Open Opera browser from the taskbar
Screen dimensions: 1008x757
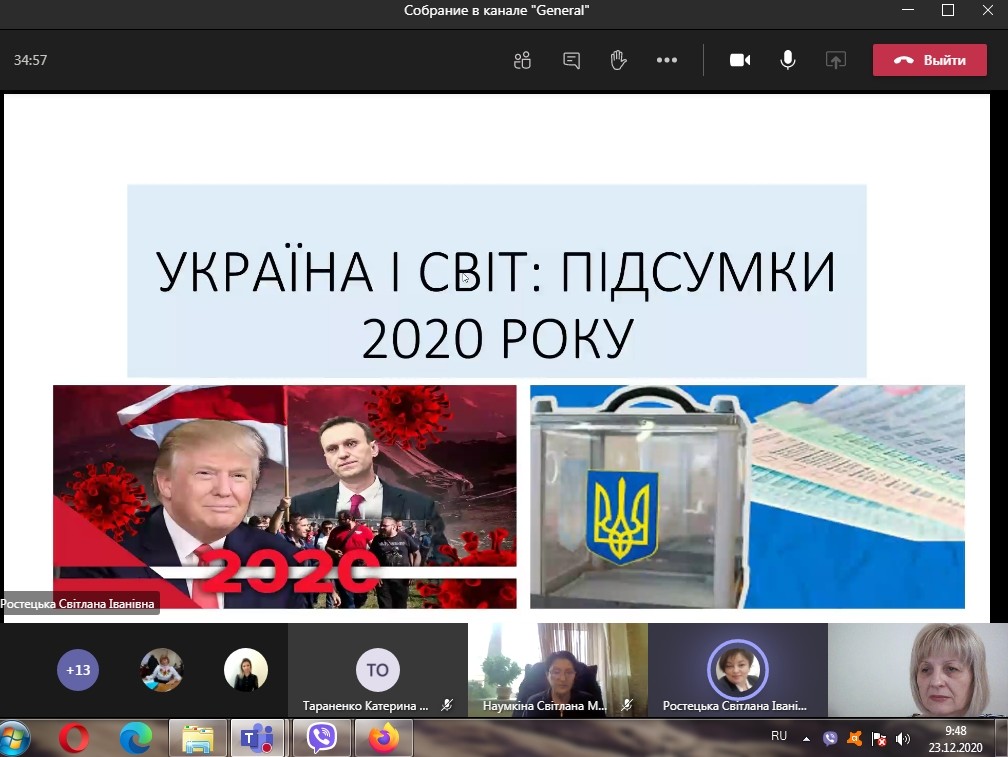pyautogui.click(x=75, y=738)
